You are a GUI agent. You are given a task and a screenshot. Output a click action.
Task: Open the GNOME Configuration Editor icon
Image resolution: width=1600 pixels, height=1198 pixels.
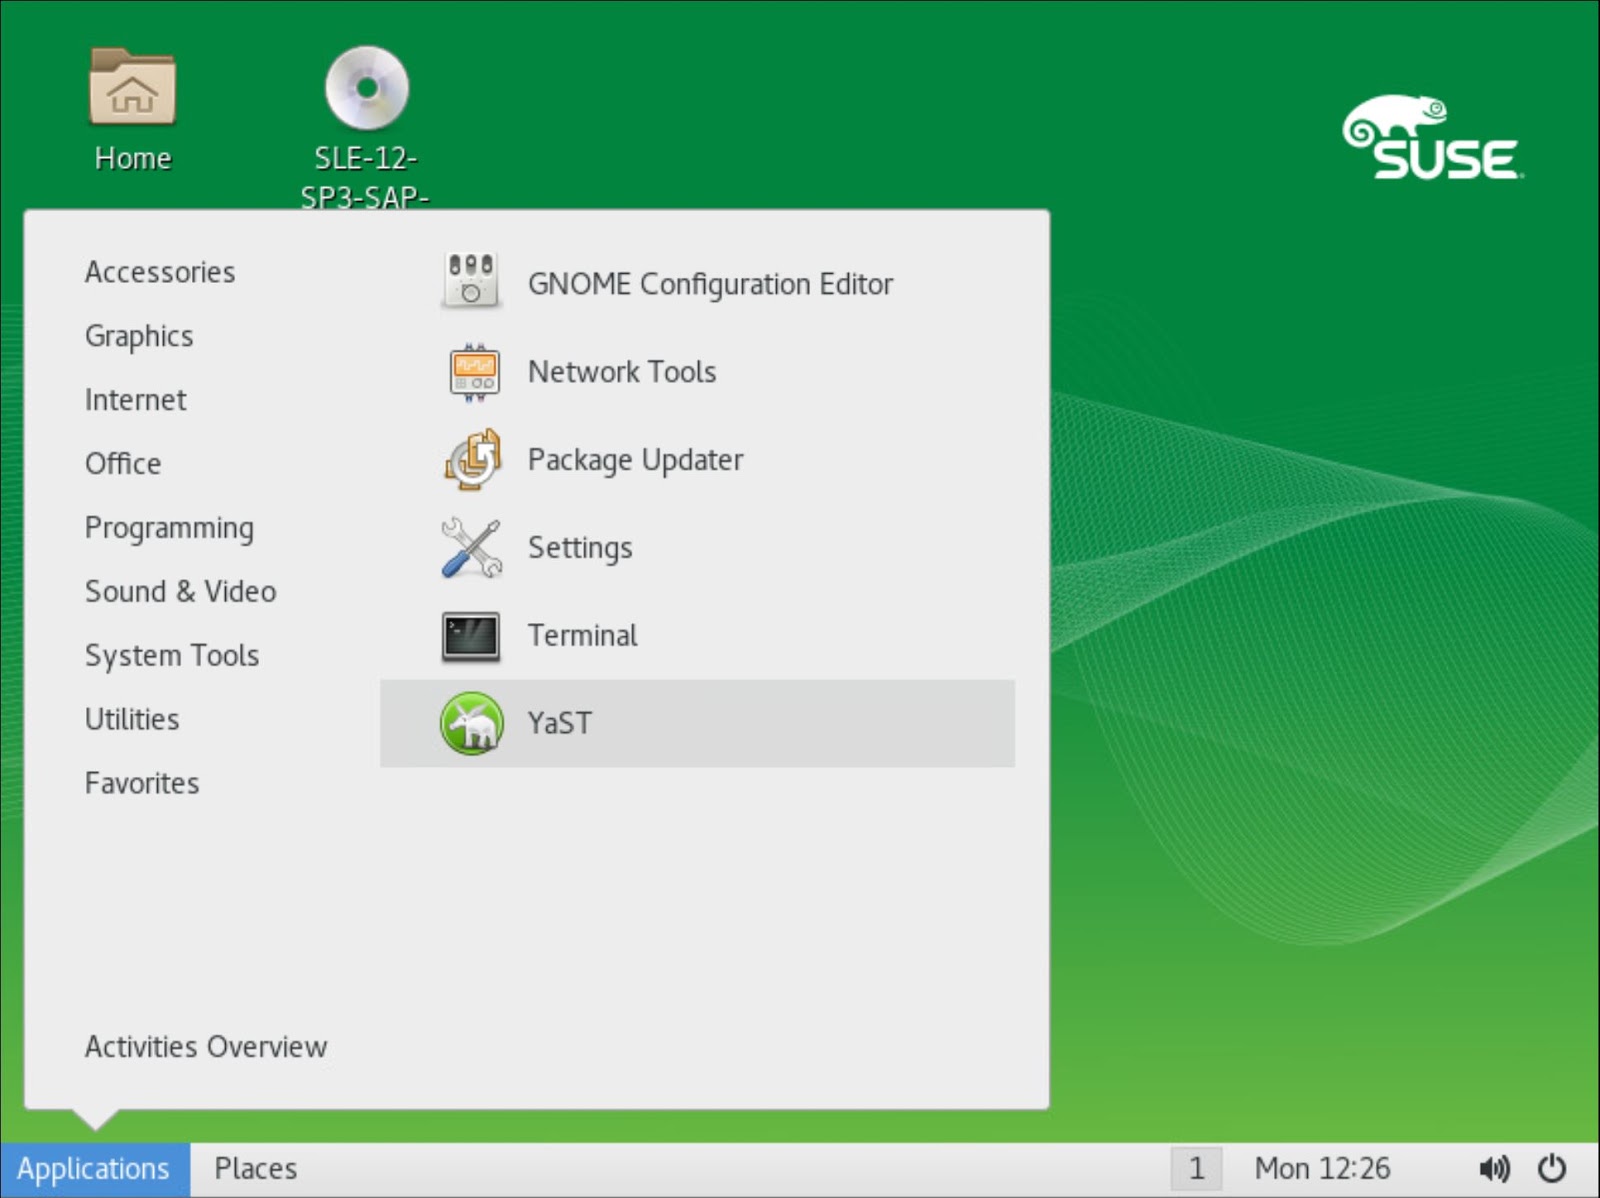pos(471,282)
